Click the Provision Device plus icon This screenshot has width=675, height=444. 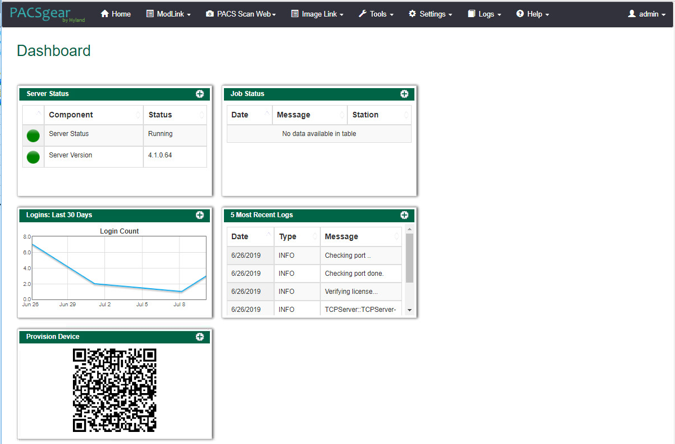200,337
